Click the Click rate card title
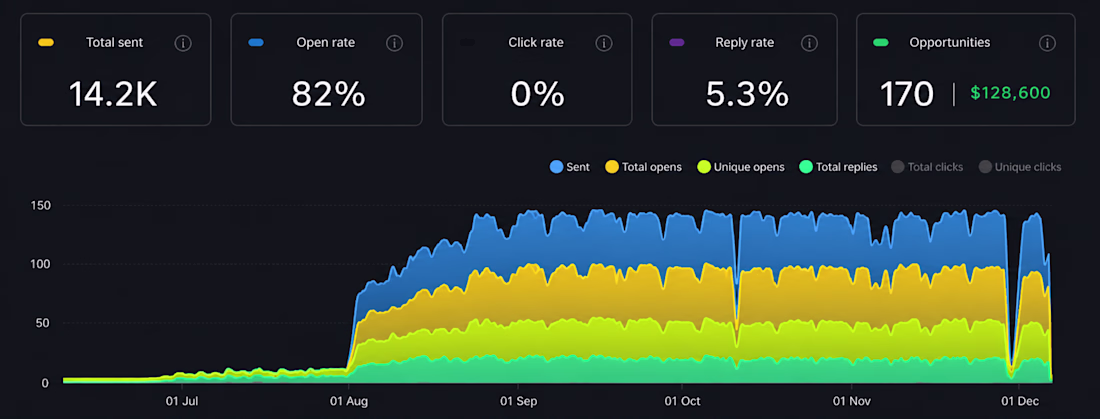The height and width of the screenshot is (419, 1100). click(536, 43)
